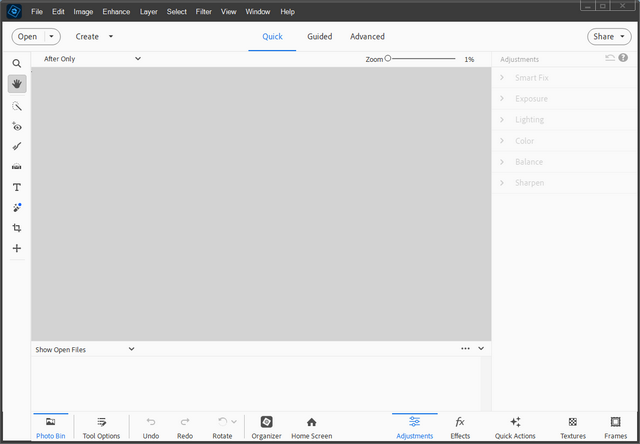Open the After Only view dropdown

(92, 59)
